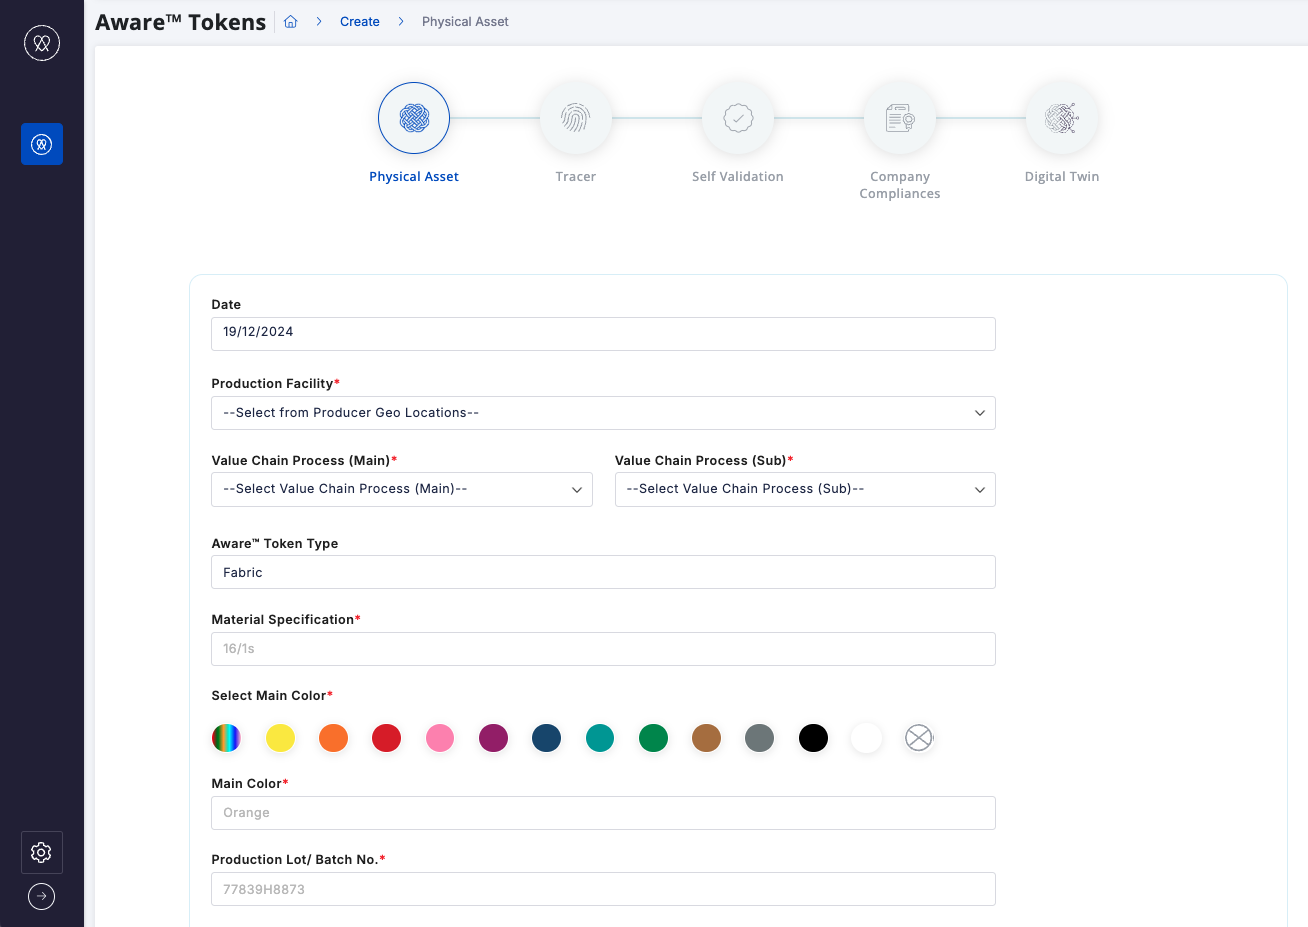
Task: Choose the multicolor rainbow swatch
Action: click(x=227, y=738)
